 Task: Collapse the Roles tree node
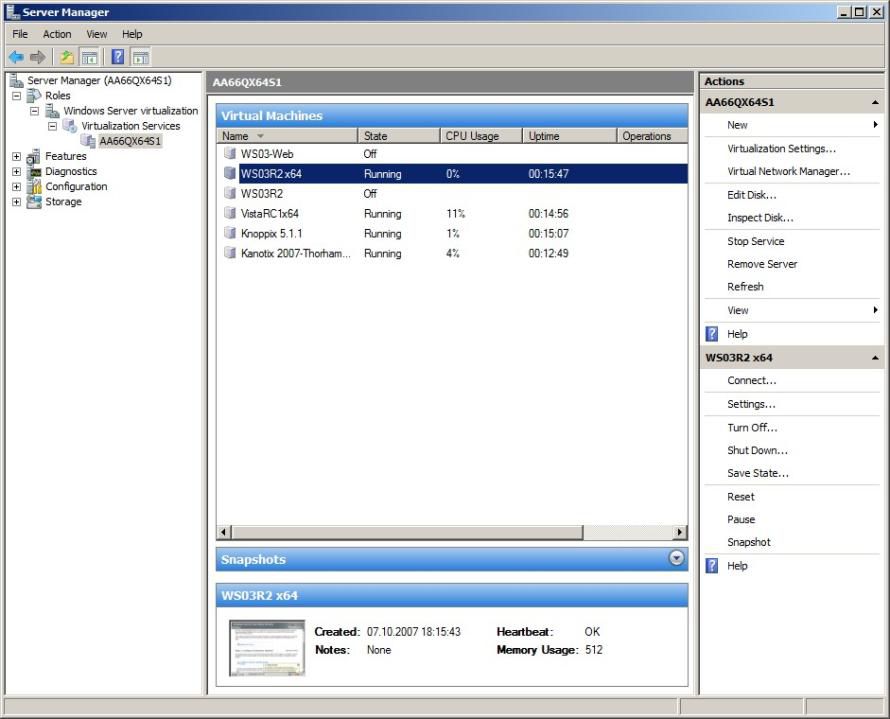click(16, 96)
